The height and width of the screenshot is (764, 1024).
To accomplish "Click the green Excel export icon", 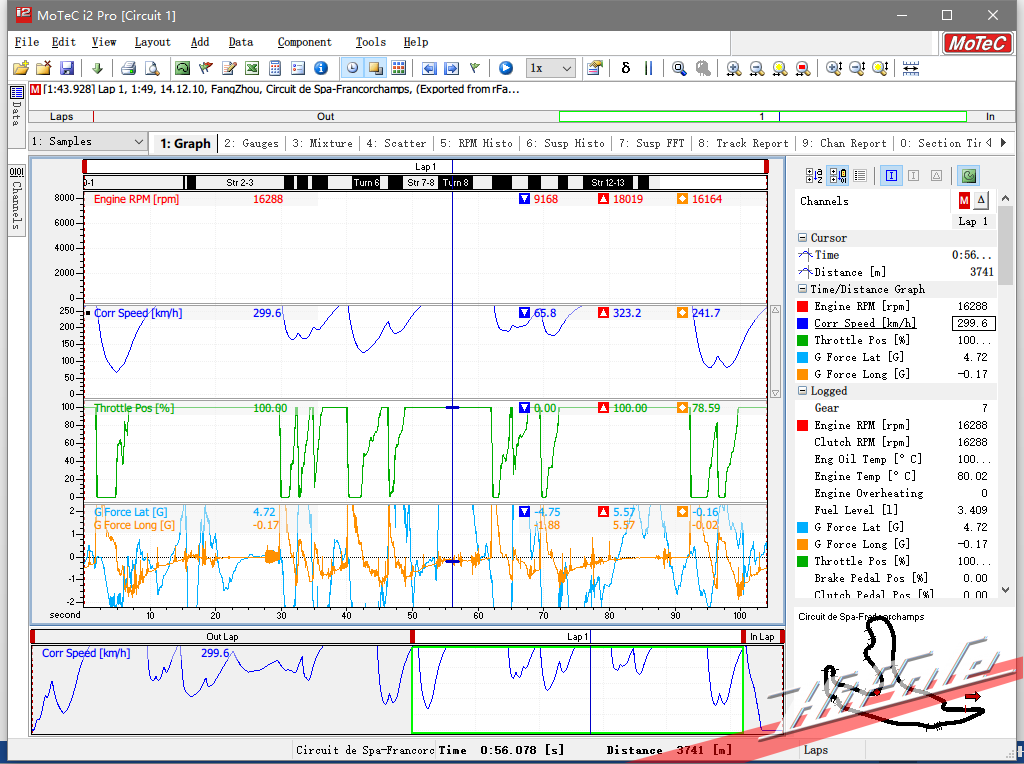I will 251,68.
